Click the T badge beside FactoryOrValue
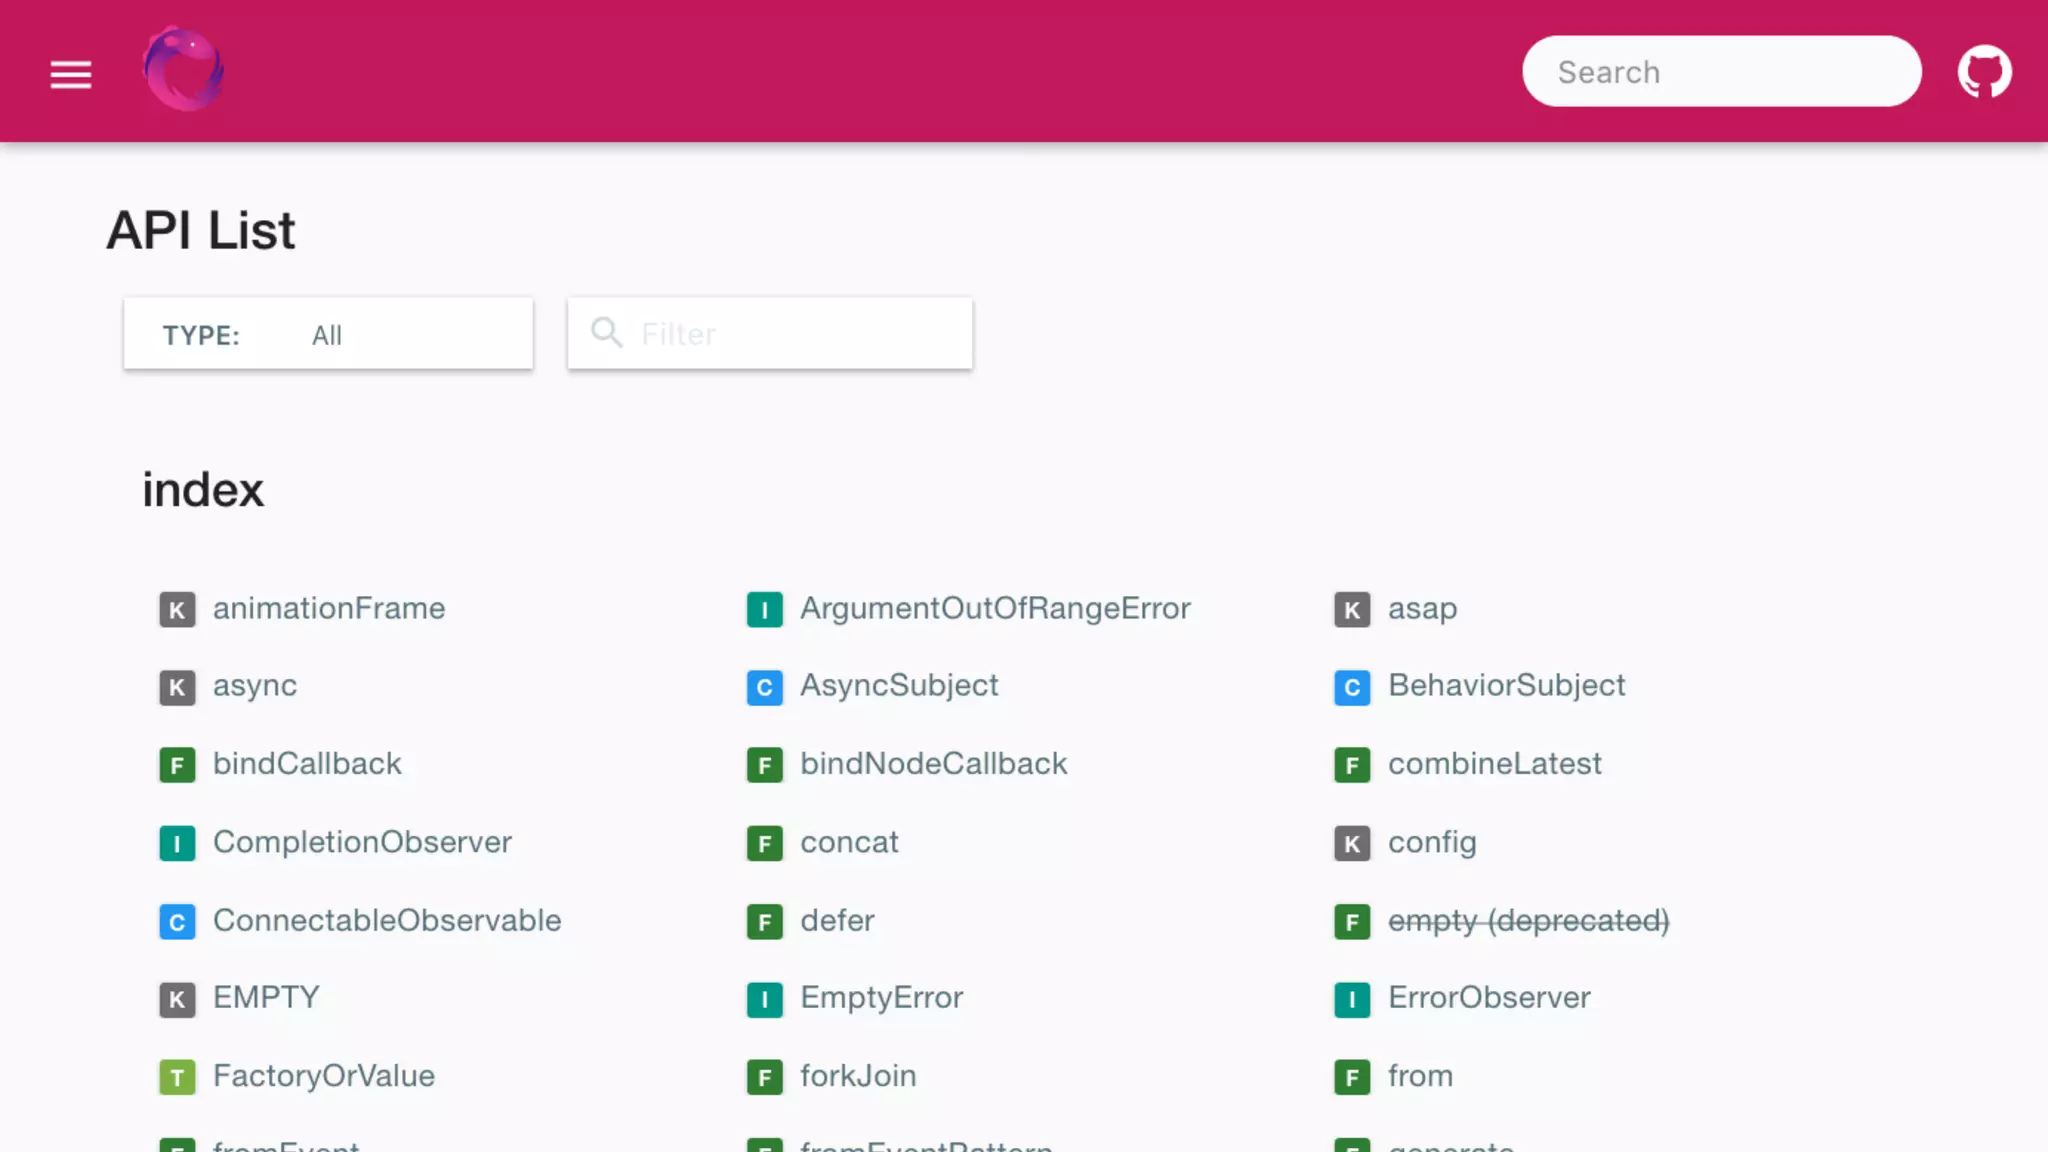This screenshot has height=1152, width=2048. tap(177, 1077)
